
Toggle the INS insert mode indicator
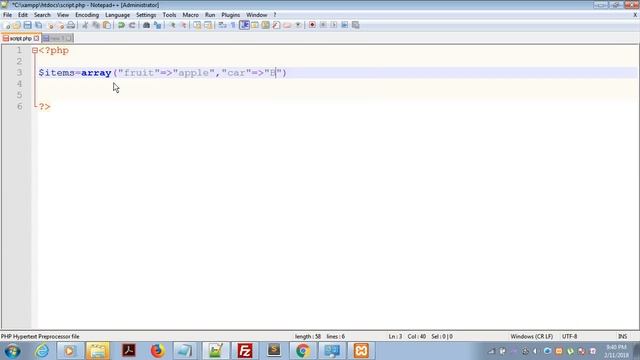tap(622, 336)
